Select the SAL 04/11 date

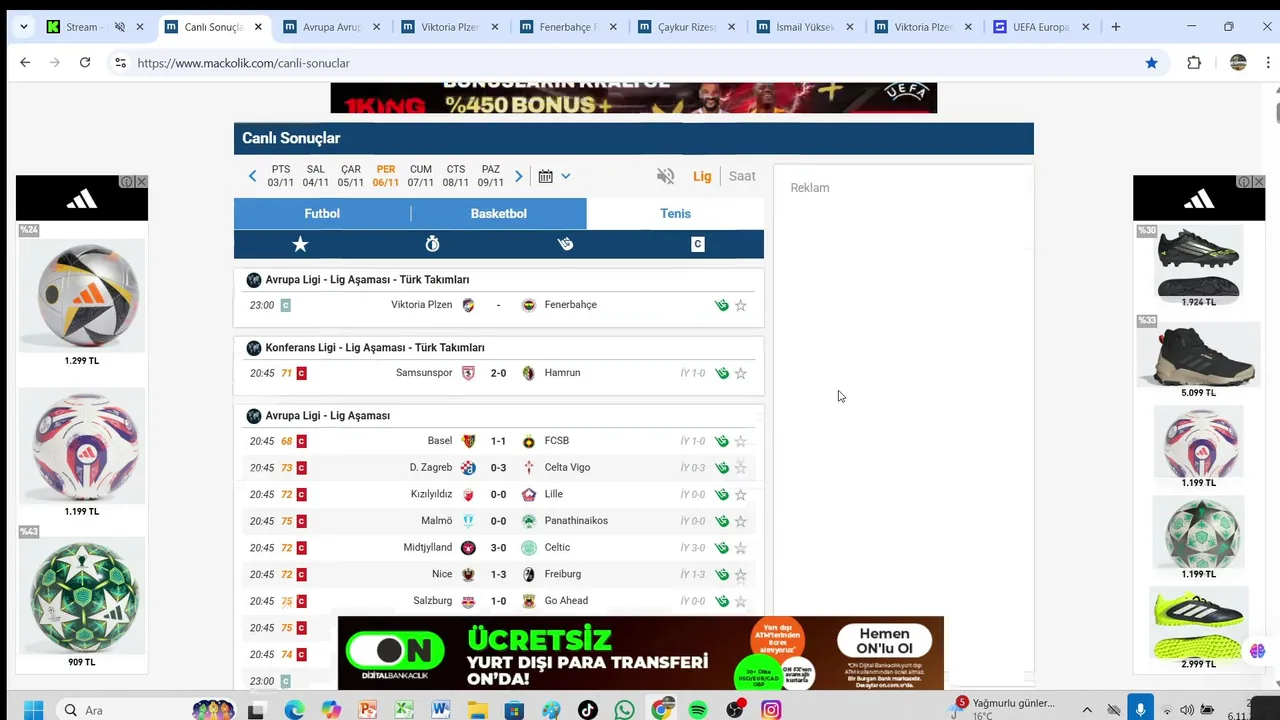coord(315,176)
